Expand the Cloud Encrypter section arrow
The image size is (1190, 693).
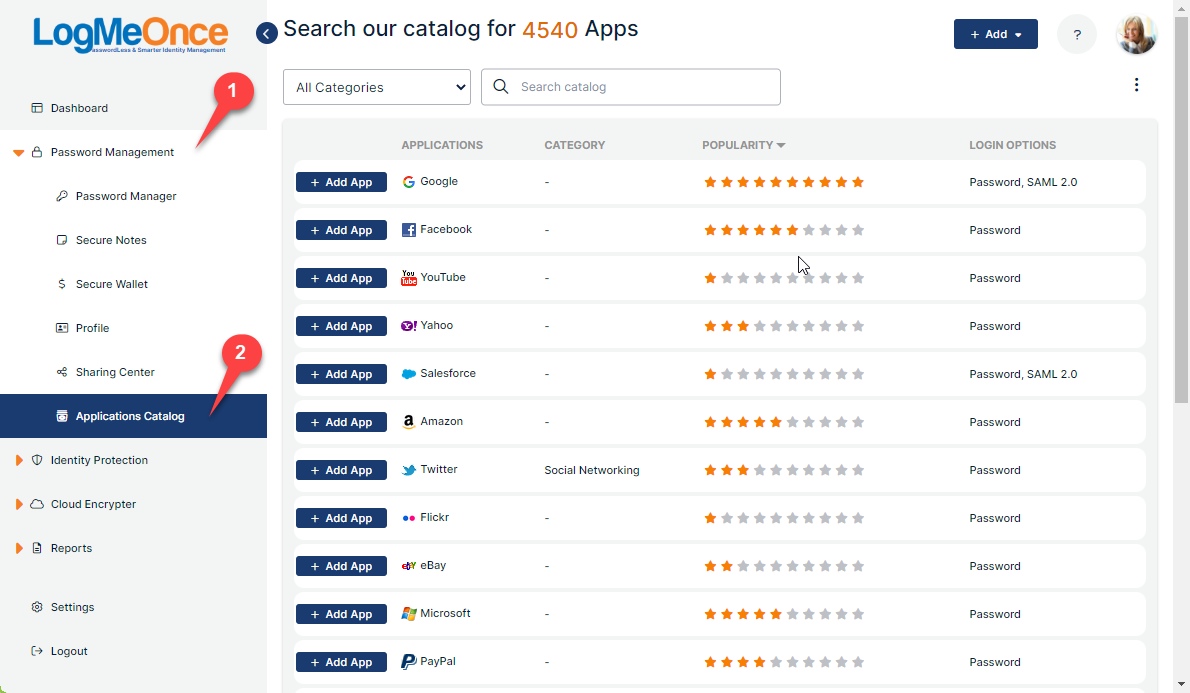(x=19, y=504)
